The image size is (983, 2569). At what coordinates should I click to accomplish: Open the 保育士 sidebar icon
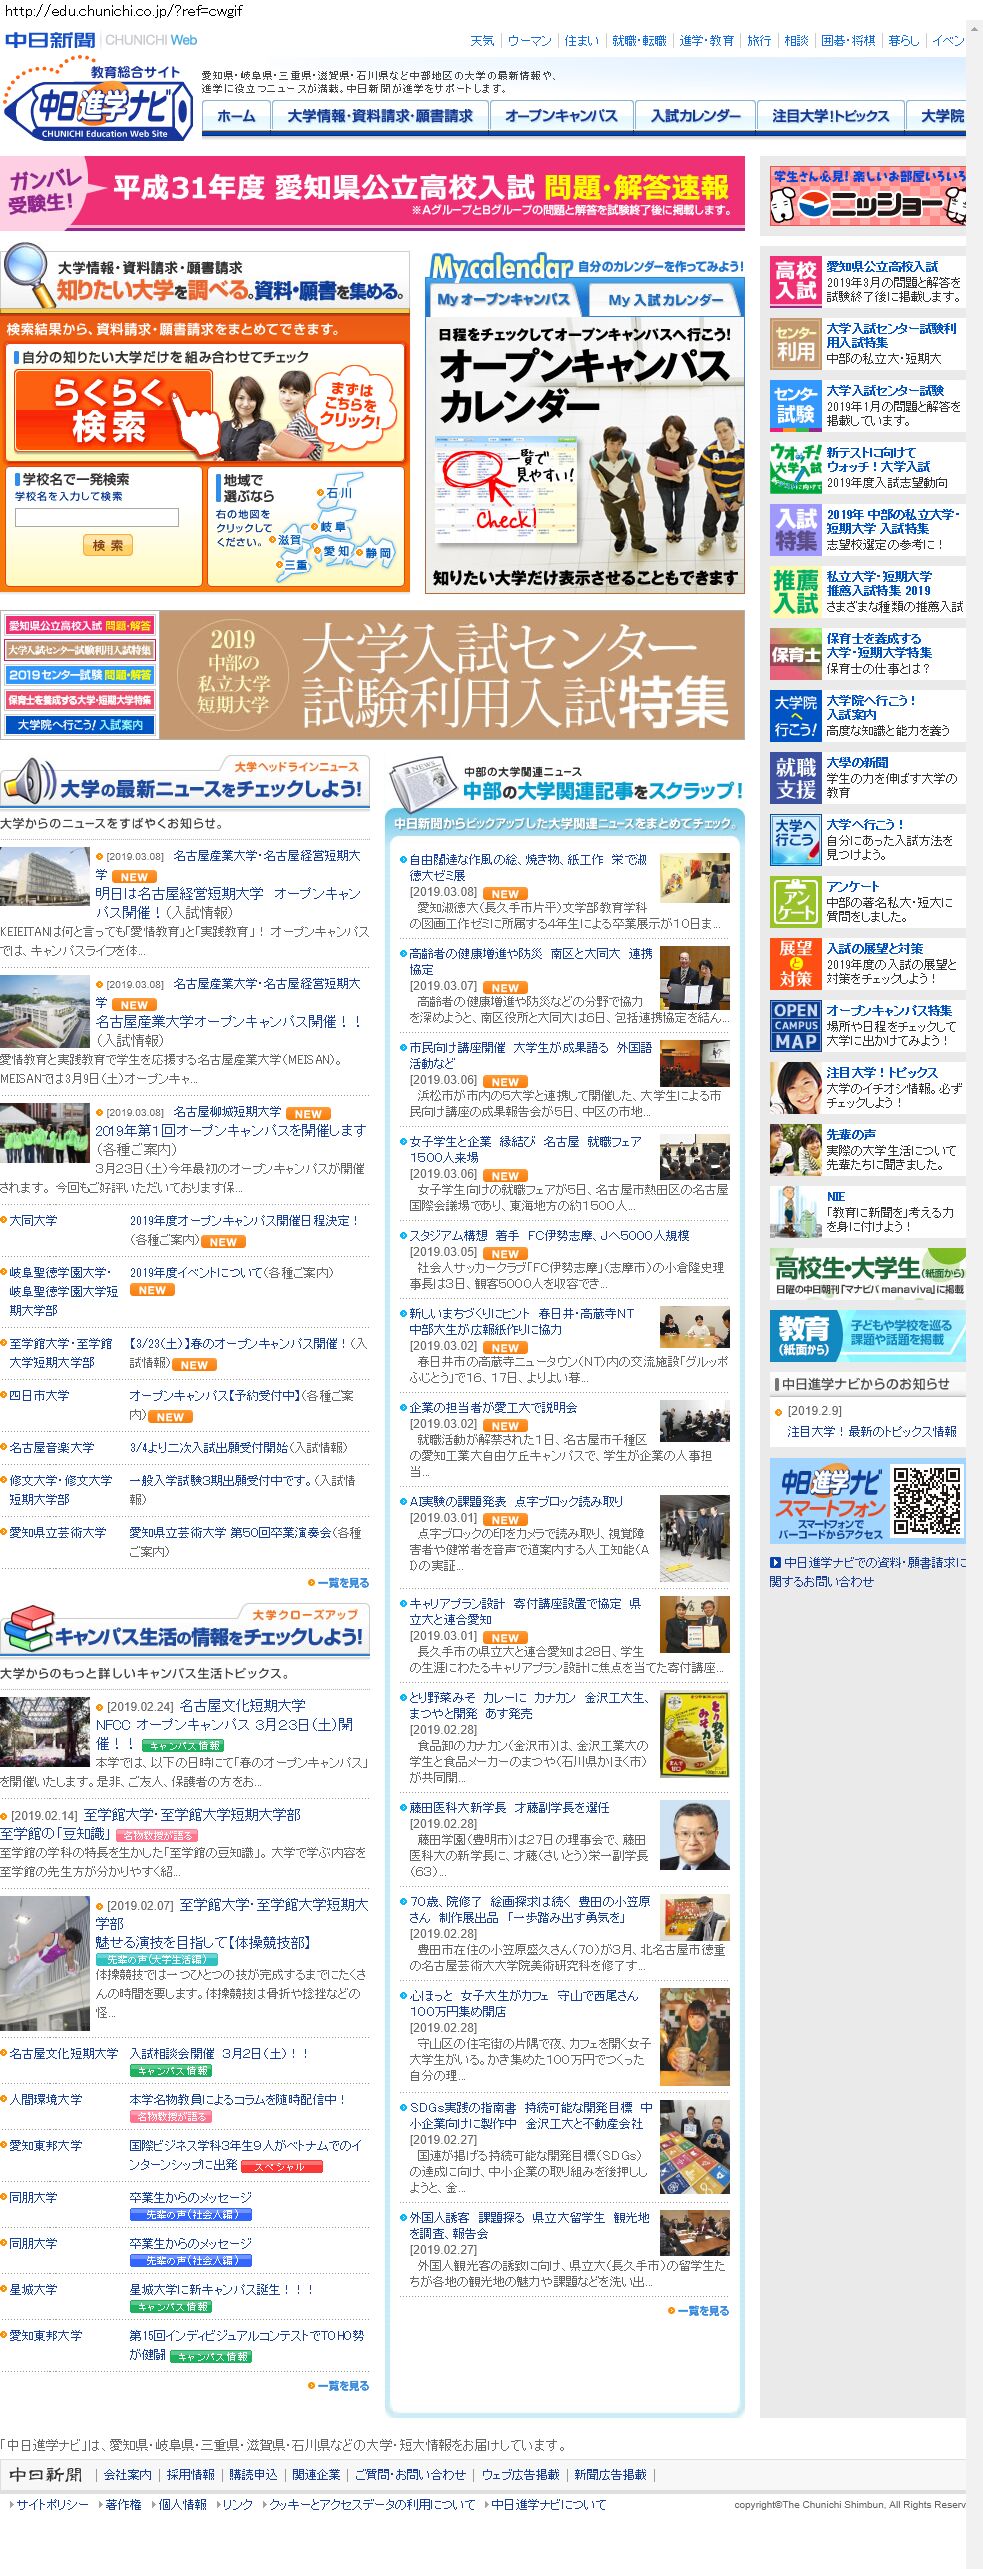pyautogui.click(x=795, y=653)
